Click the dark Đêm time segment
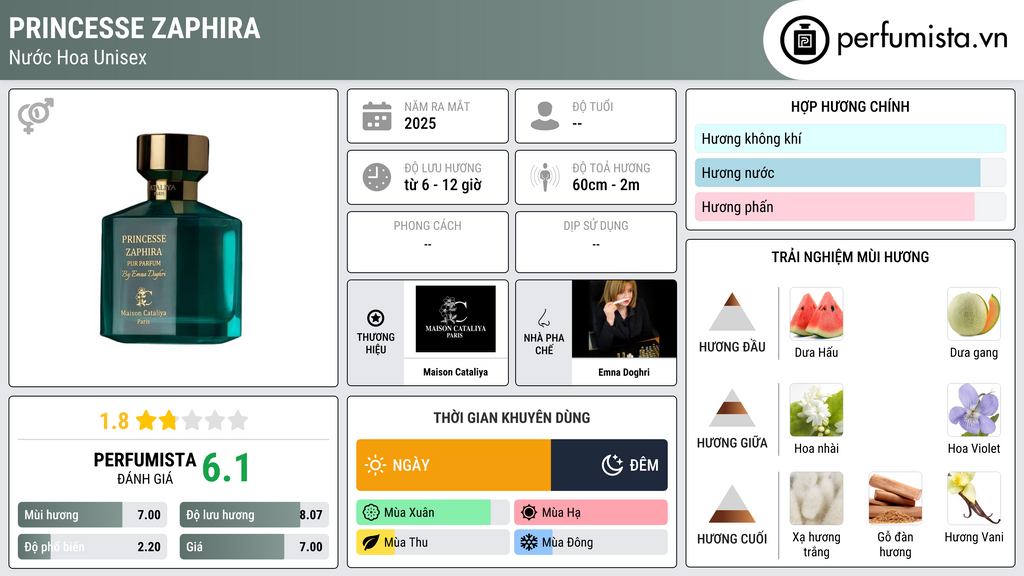 [609, 465]
